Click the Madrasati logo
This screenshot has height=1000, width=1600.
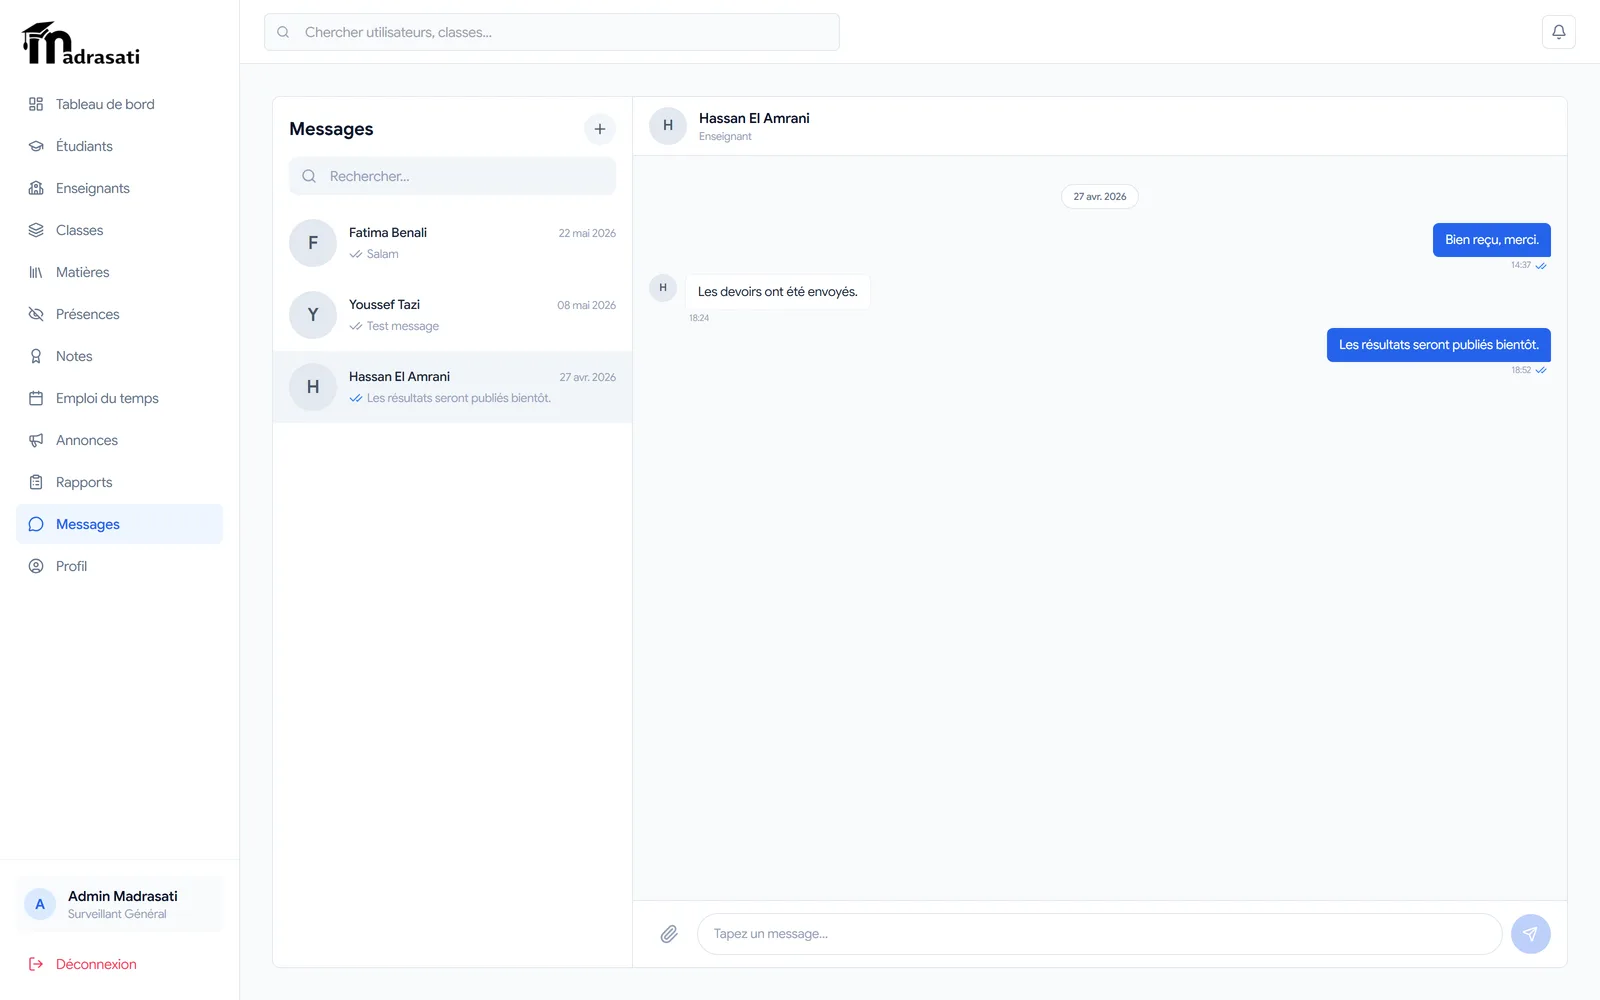coord(81,44)
